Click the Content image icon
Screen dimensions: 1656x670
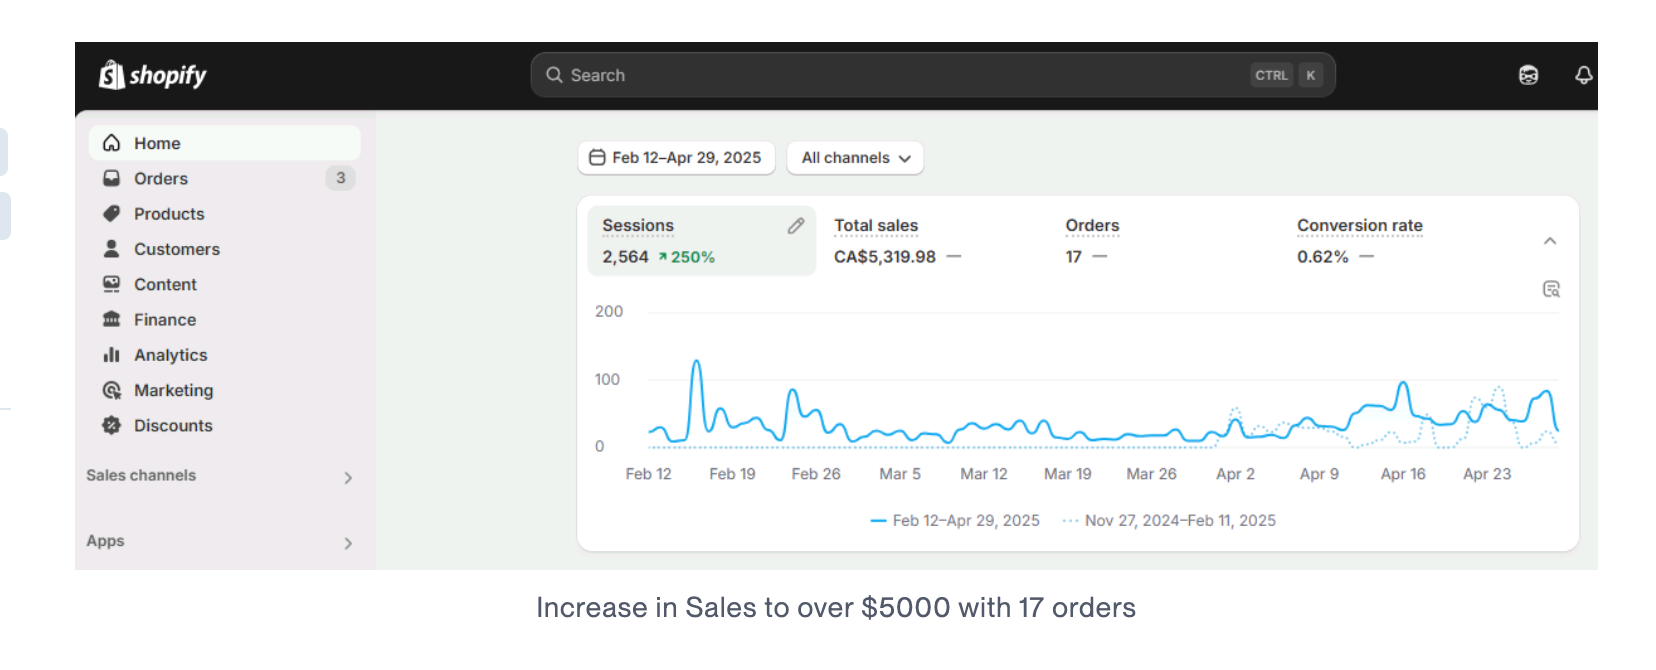click(112, 284)
